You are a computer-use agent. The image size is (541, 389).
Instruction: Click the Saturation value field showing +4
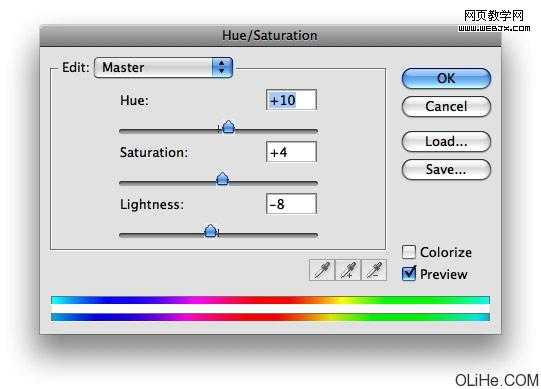pyautogui.click(x=291, y=152)
